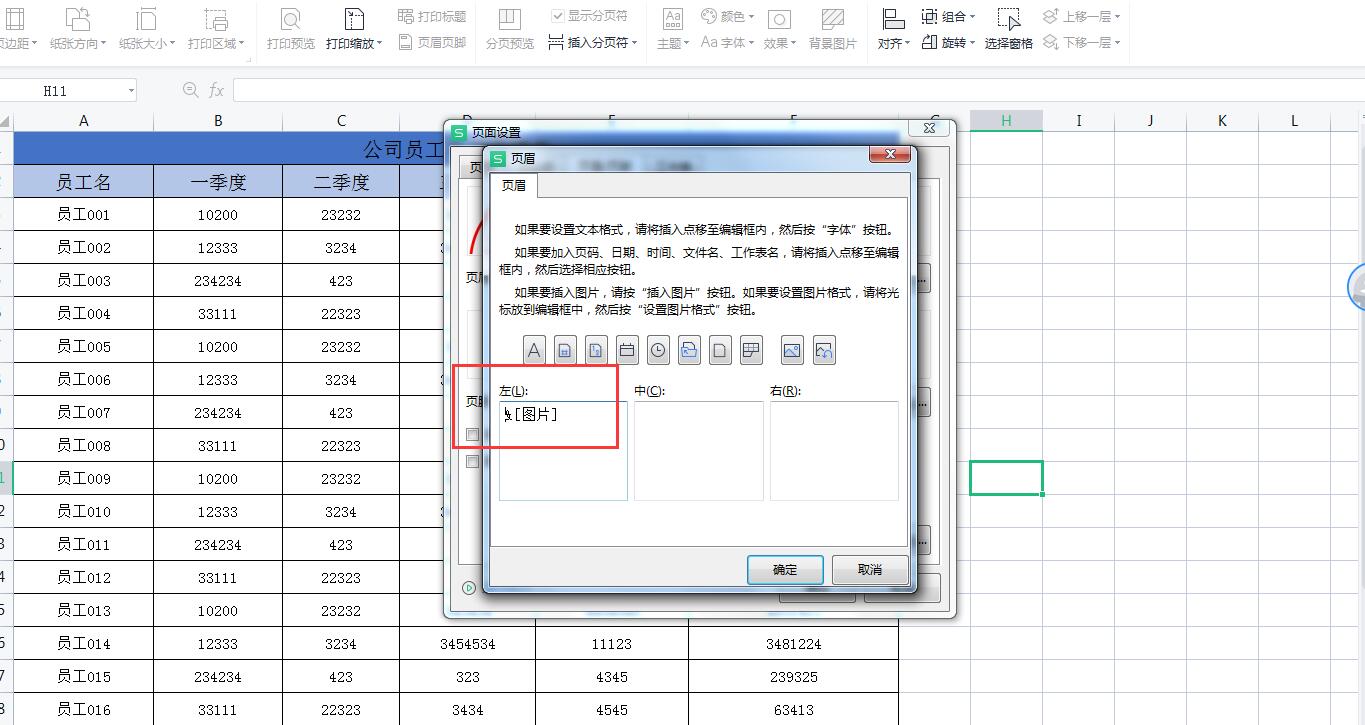Click the 左(L) header edit box

(563, 450)
